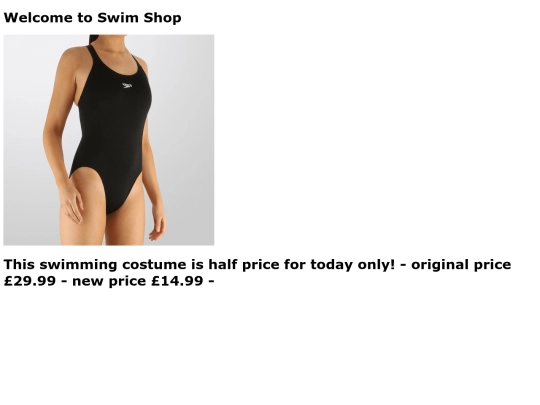This screenshot has height=405, width=540.
Task: Click the original price £29.99 text
Action: tap(30, 281)
